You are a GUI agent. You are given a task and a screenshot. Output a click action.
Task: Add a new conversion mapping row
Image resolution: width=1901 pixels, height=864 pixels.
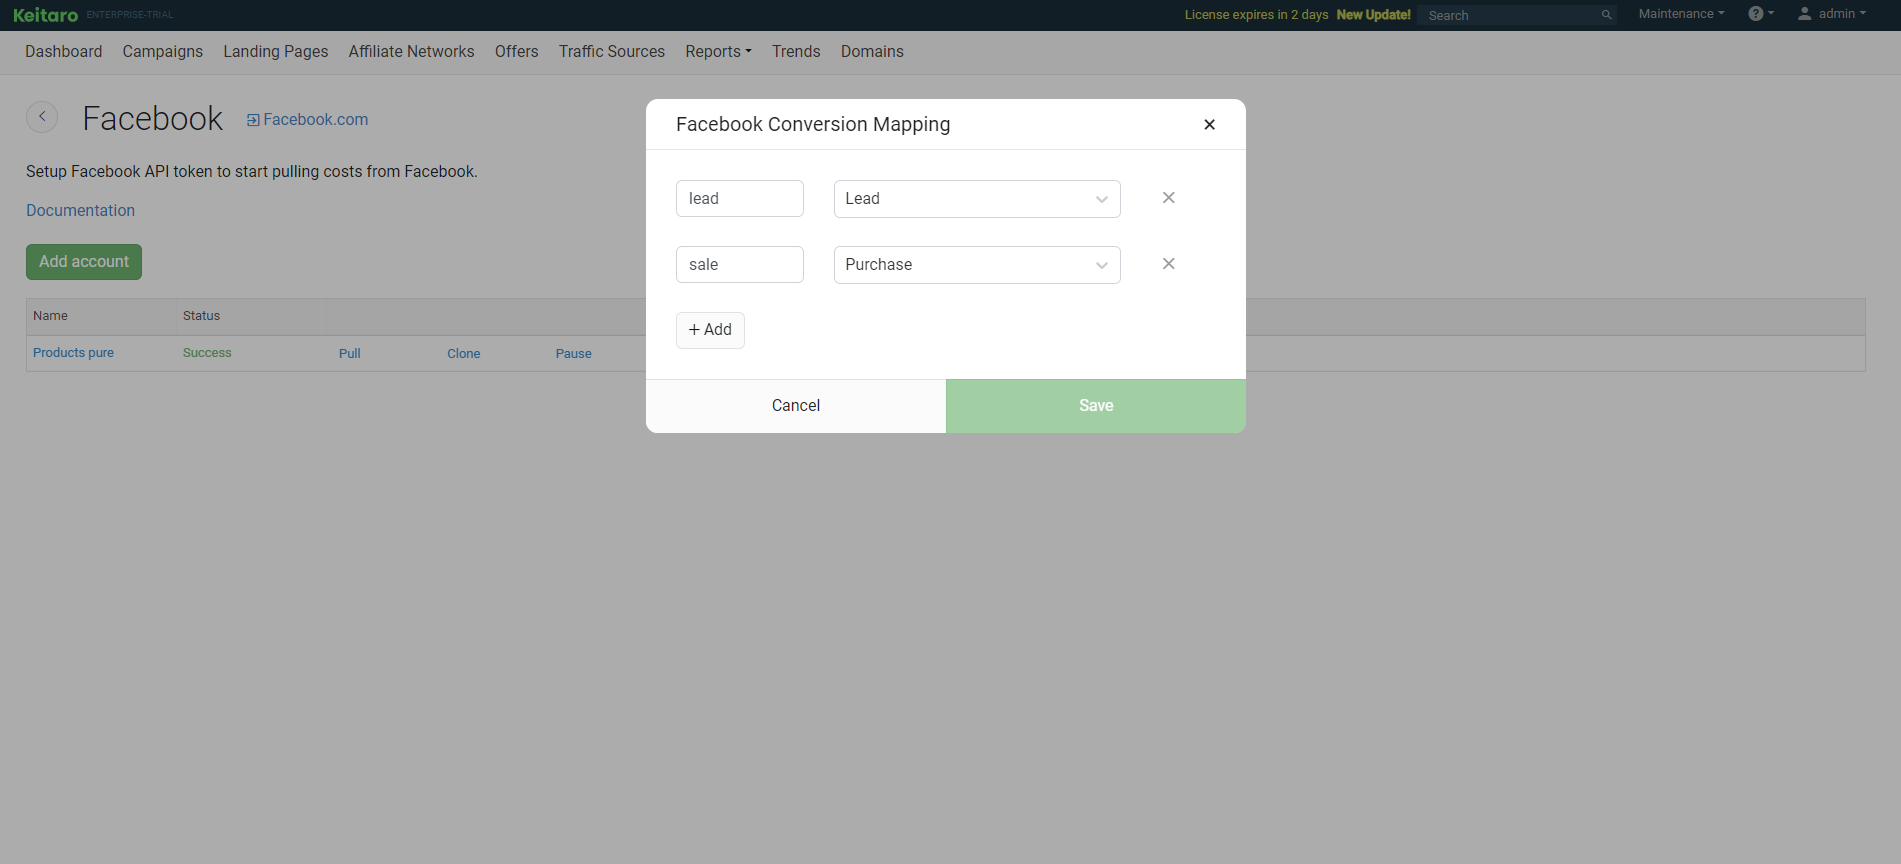point(710,330)
